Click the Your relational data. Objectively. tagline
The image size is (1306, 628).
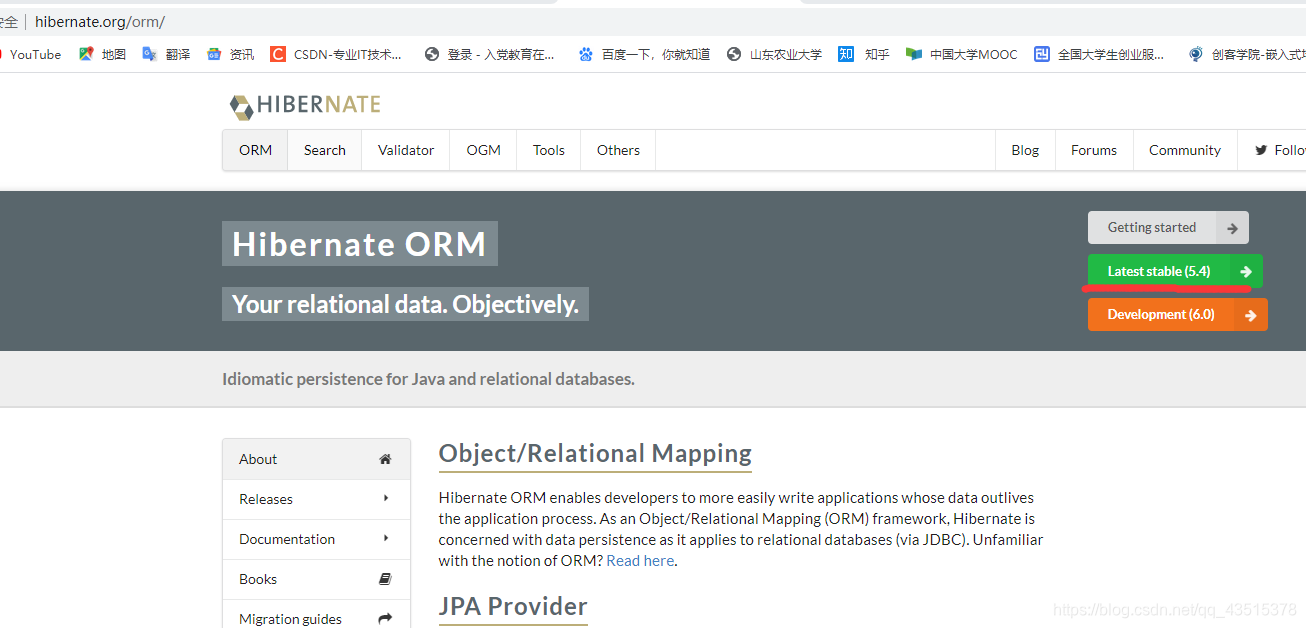pos(405,304)
